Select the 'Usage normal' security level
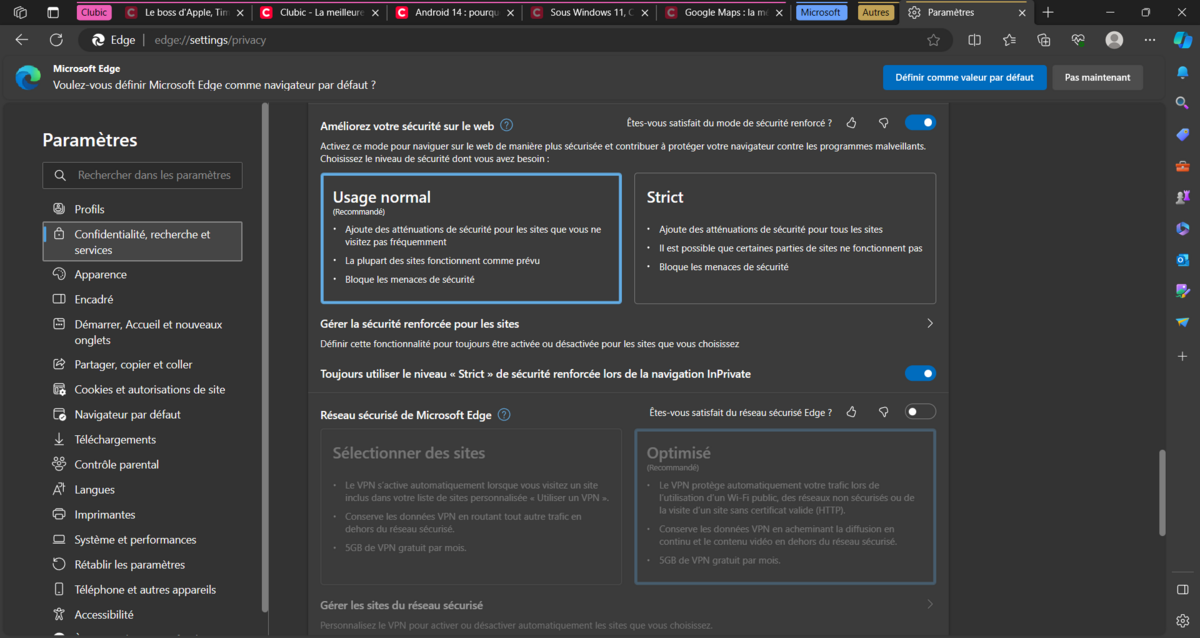The image size is (1200, 638). point(471,238)
